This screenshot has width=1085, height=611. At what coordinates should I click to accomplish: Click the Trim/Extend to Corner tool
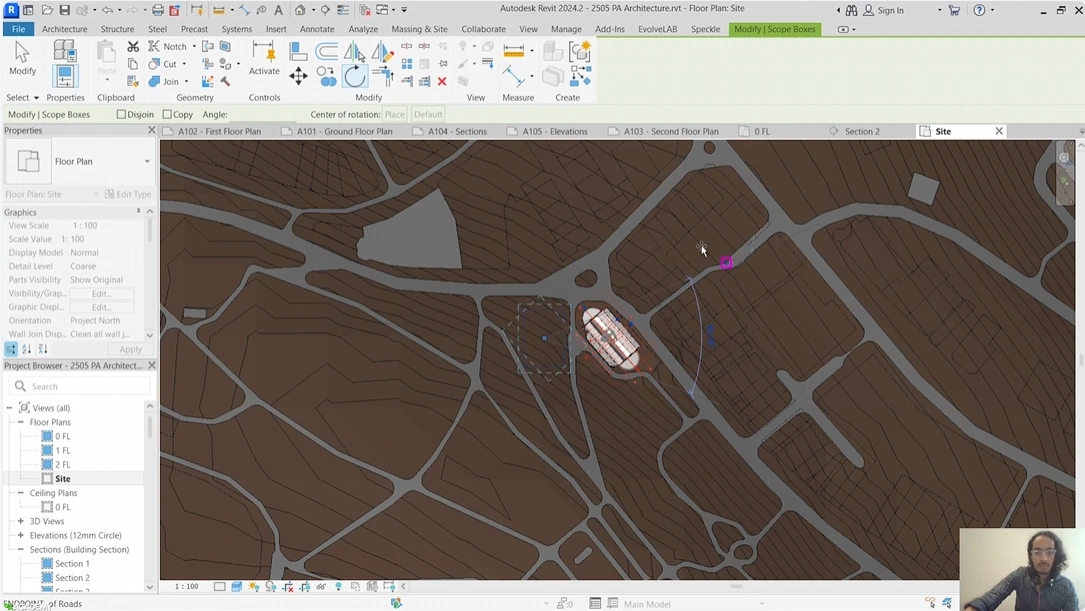[x=382, y=76]
